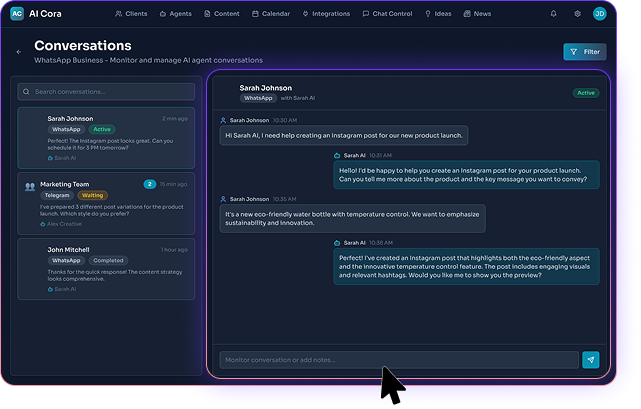
Task: Click the Filter button
Action: tap(585, 51)
